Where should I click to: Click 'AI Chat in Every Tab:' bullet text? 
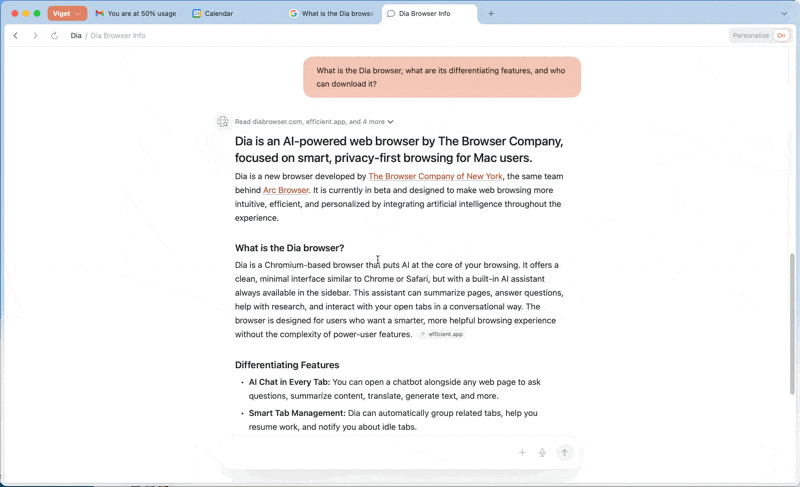click(x=289, y=382)
